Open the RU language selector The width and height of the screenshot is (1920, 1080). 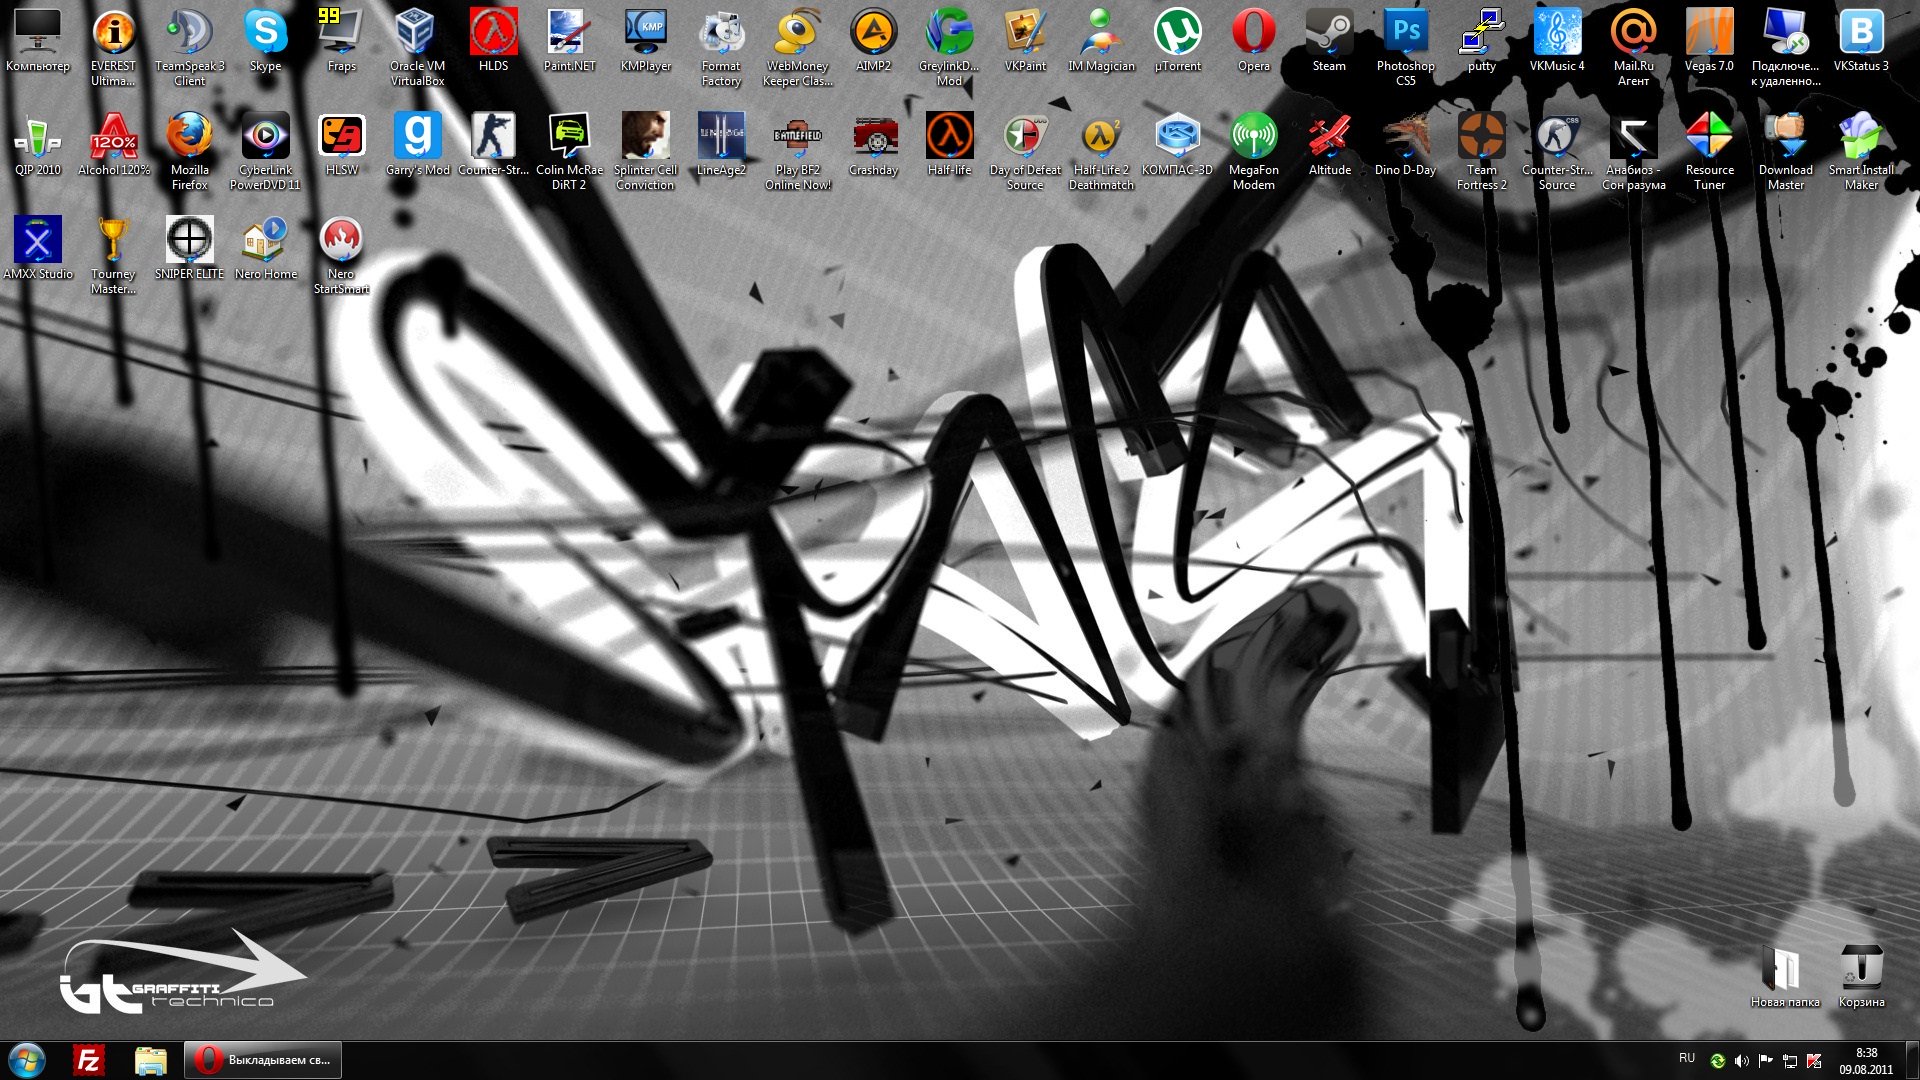1687,1058
